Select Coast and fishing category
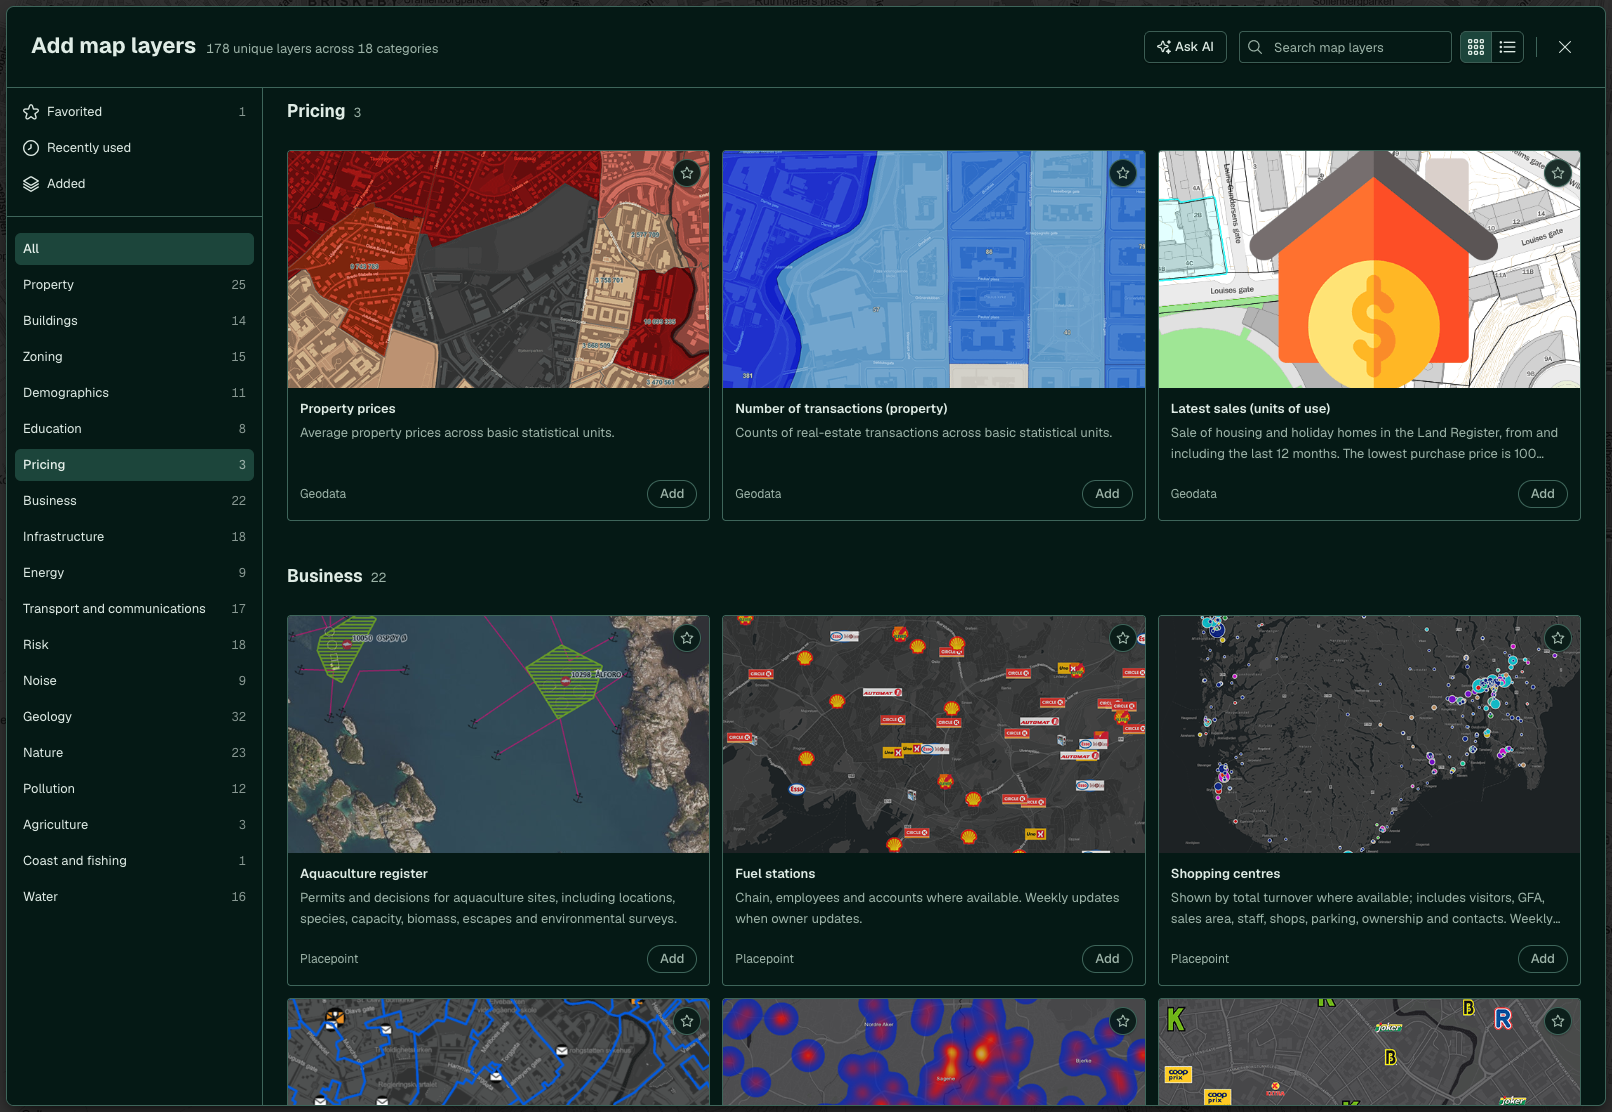 134,861
